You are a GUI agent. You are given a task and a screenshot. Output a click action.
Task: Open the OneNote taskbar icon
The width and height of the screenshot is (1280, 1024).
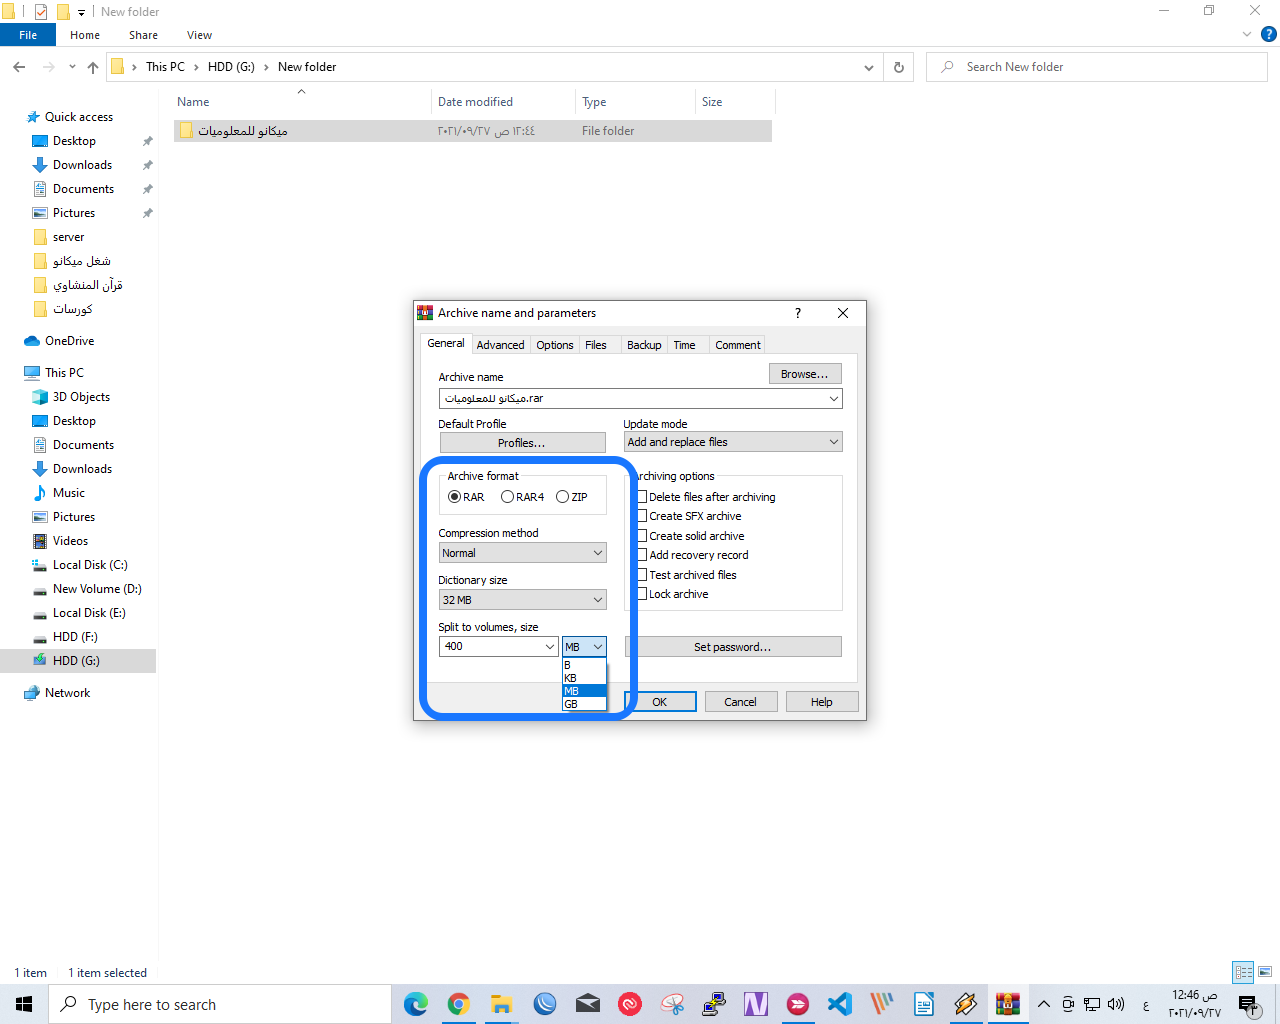(756, 1004)
